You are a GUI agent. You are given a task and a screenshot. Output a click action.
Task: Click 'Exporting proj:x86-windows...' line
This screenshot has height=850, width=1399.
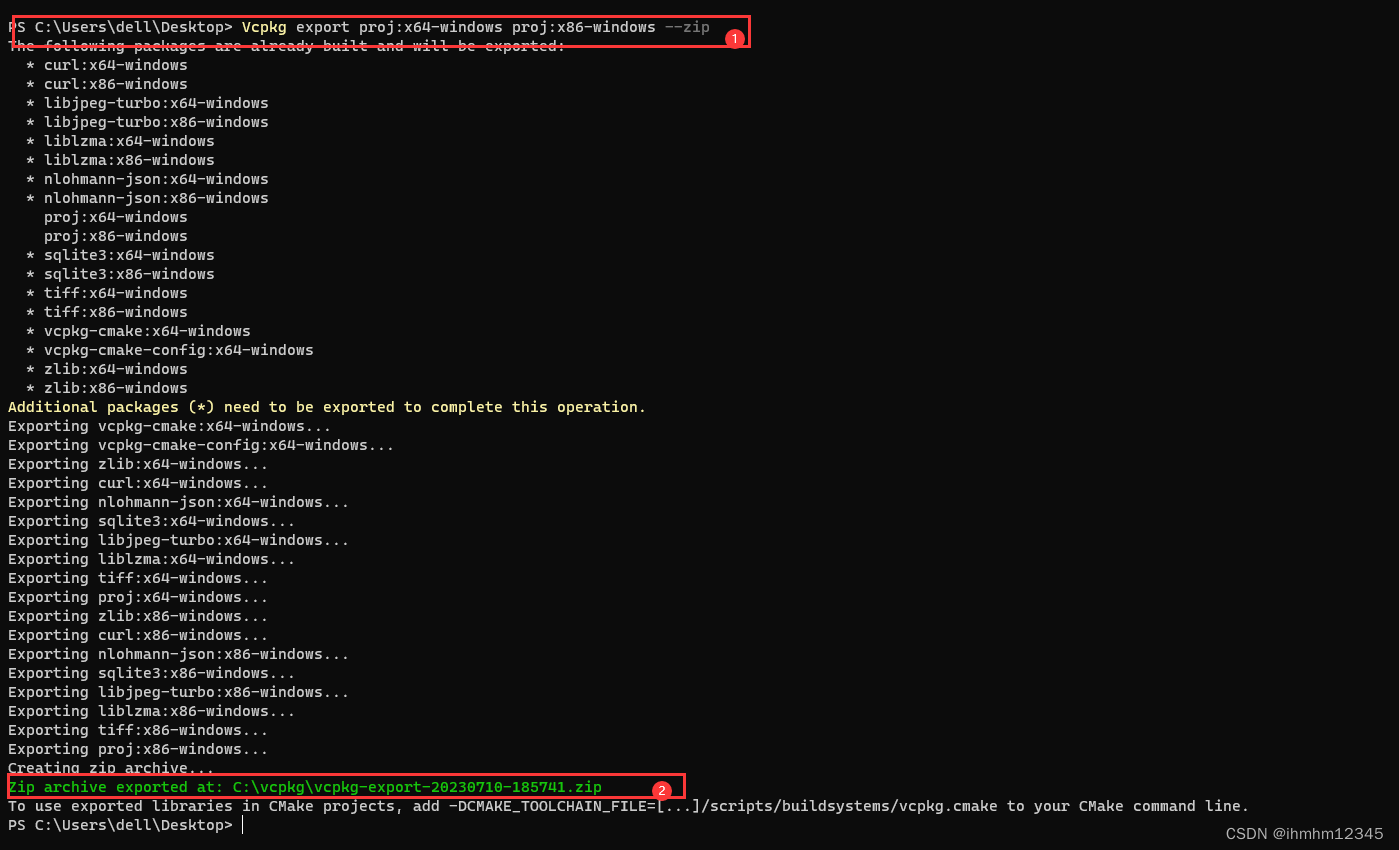(138, 749)
